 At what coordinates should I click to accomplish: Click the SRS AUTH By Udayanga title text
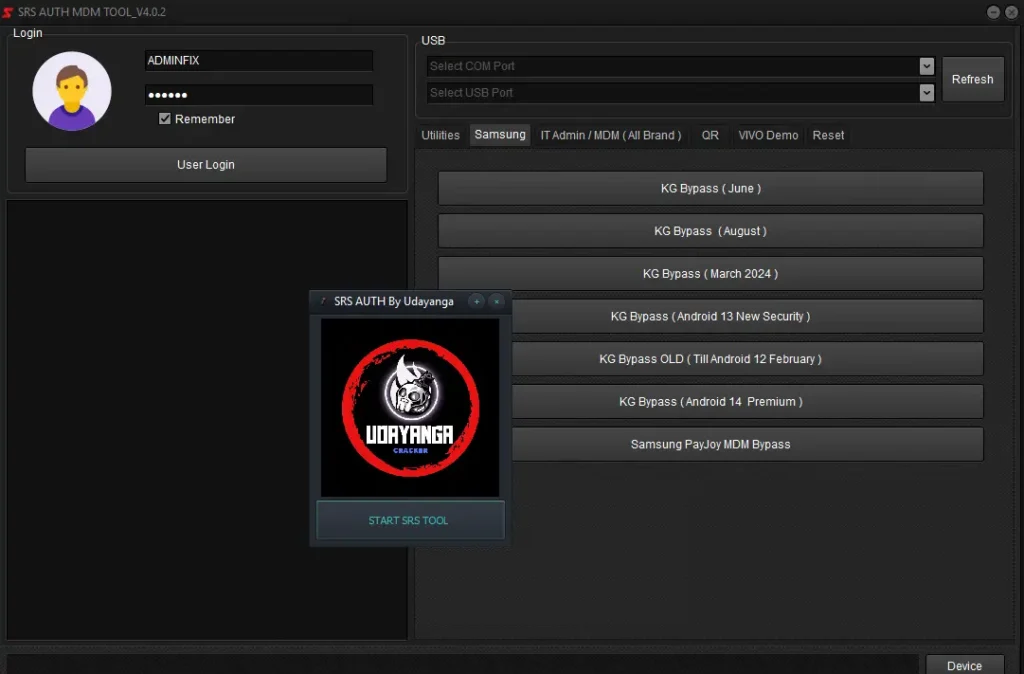[394, 301]
